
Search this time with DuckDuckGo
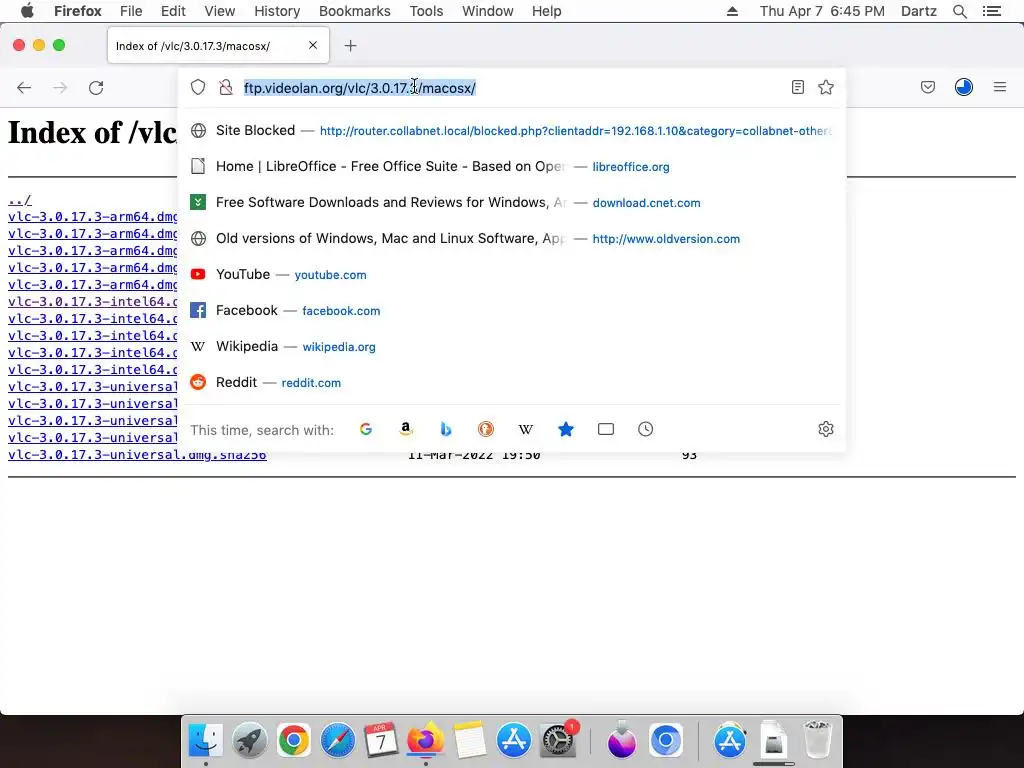coord(486,429)
